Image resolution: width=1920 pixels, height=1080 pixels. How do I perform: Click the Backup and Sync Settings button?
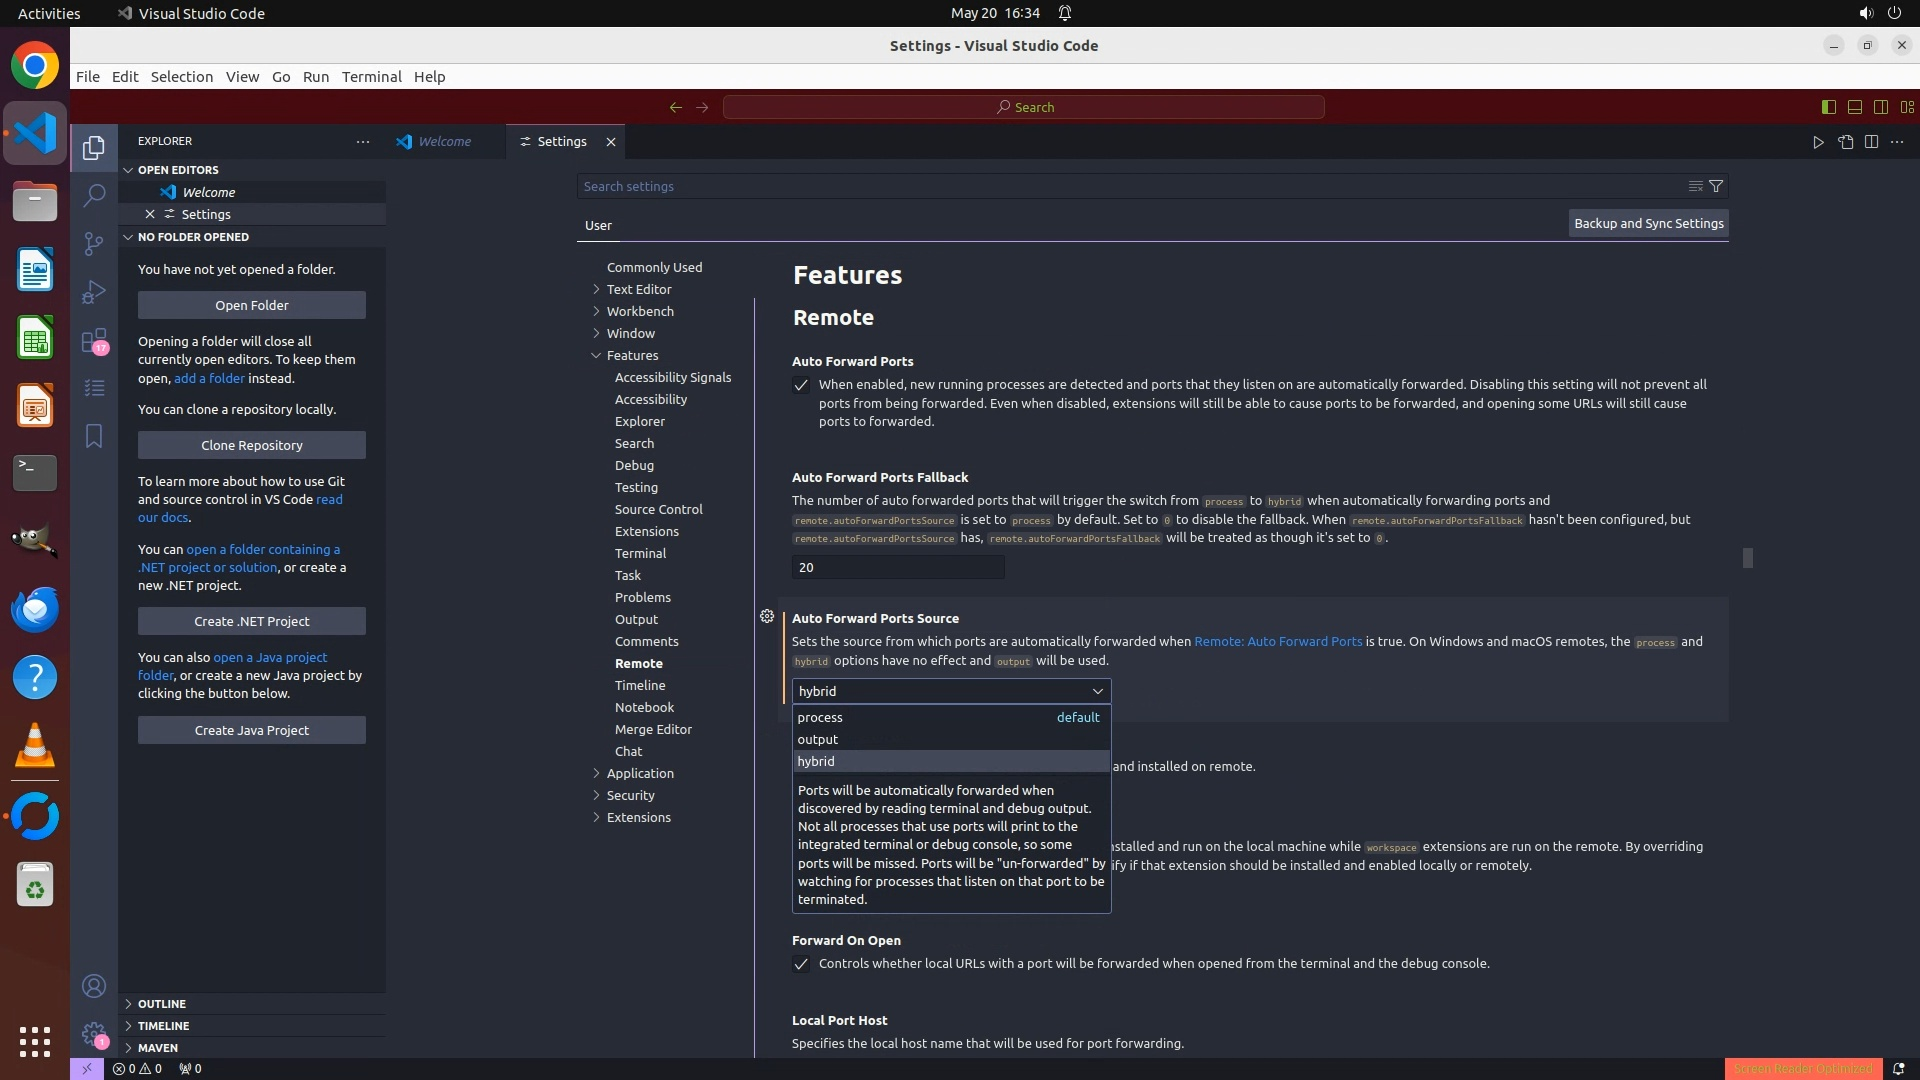pyautogui.click(x=1648, y=224)
